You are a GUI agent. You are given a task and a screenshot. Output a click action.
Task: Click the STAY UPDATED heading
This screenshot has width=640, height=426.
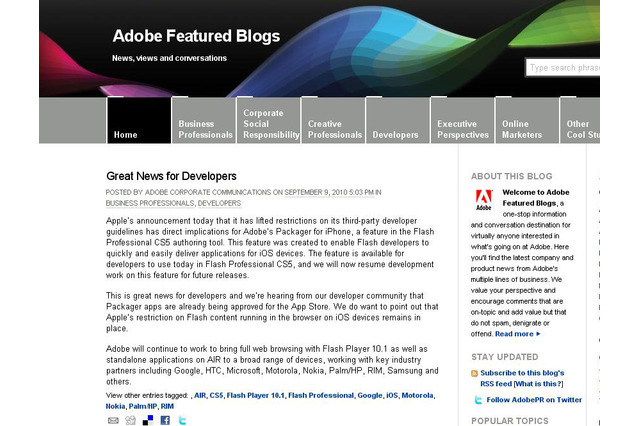tap(504, 357)
